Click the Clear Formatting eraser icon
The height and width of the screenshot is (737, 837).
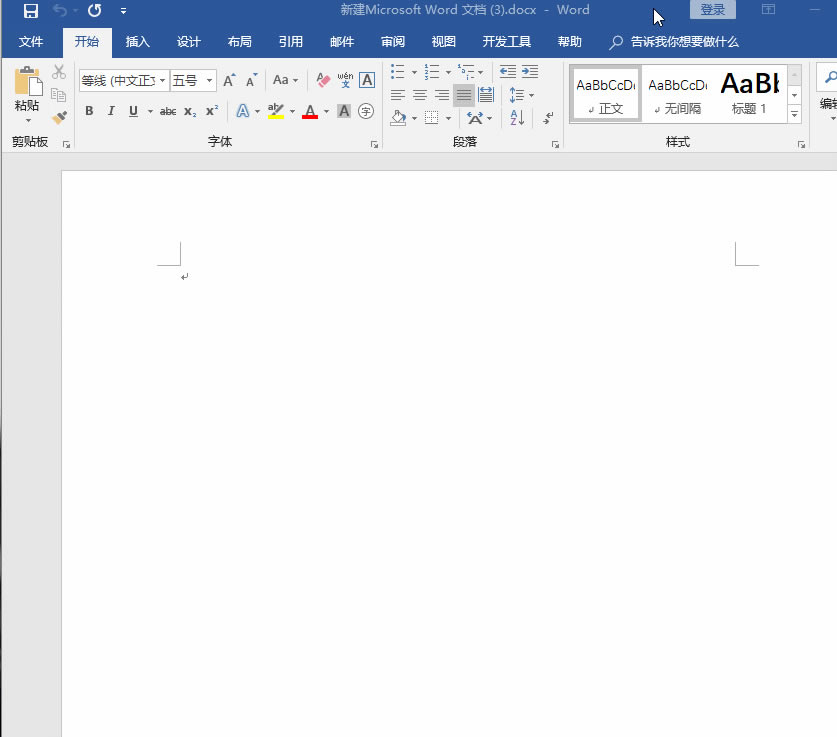(x=322, y=80)
